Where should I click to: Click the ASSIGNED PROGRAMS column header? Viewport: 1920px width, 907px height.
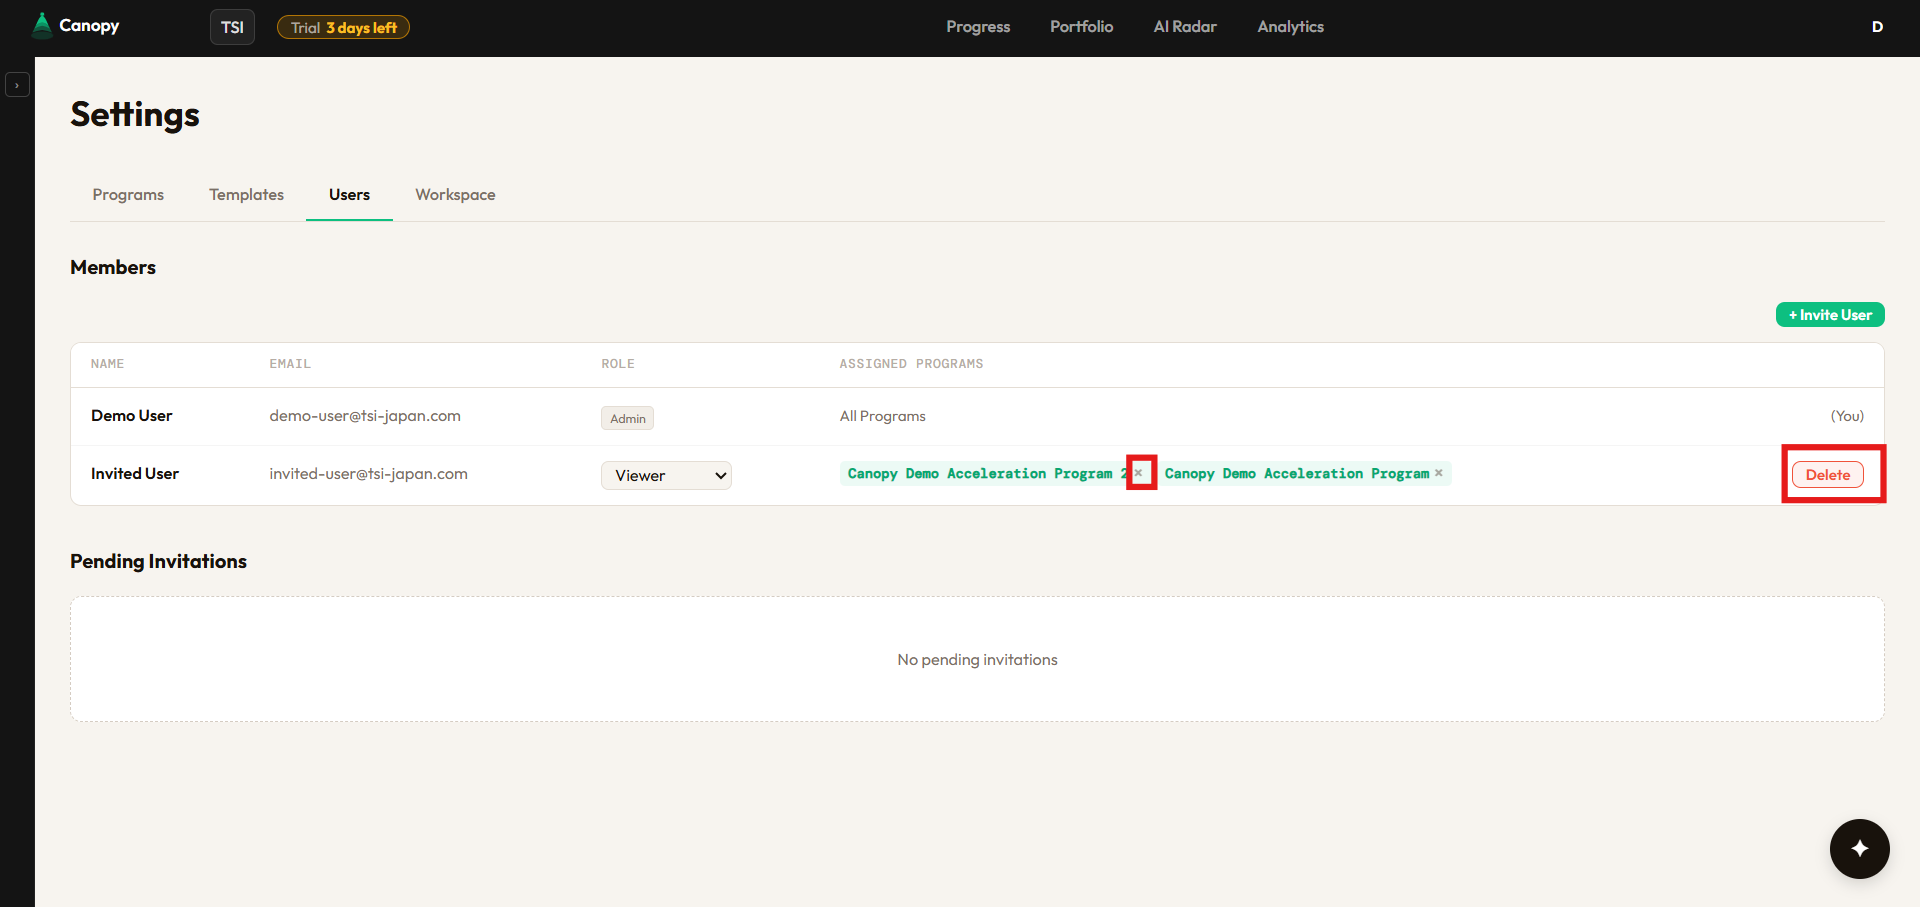click(x=911, y=364)
